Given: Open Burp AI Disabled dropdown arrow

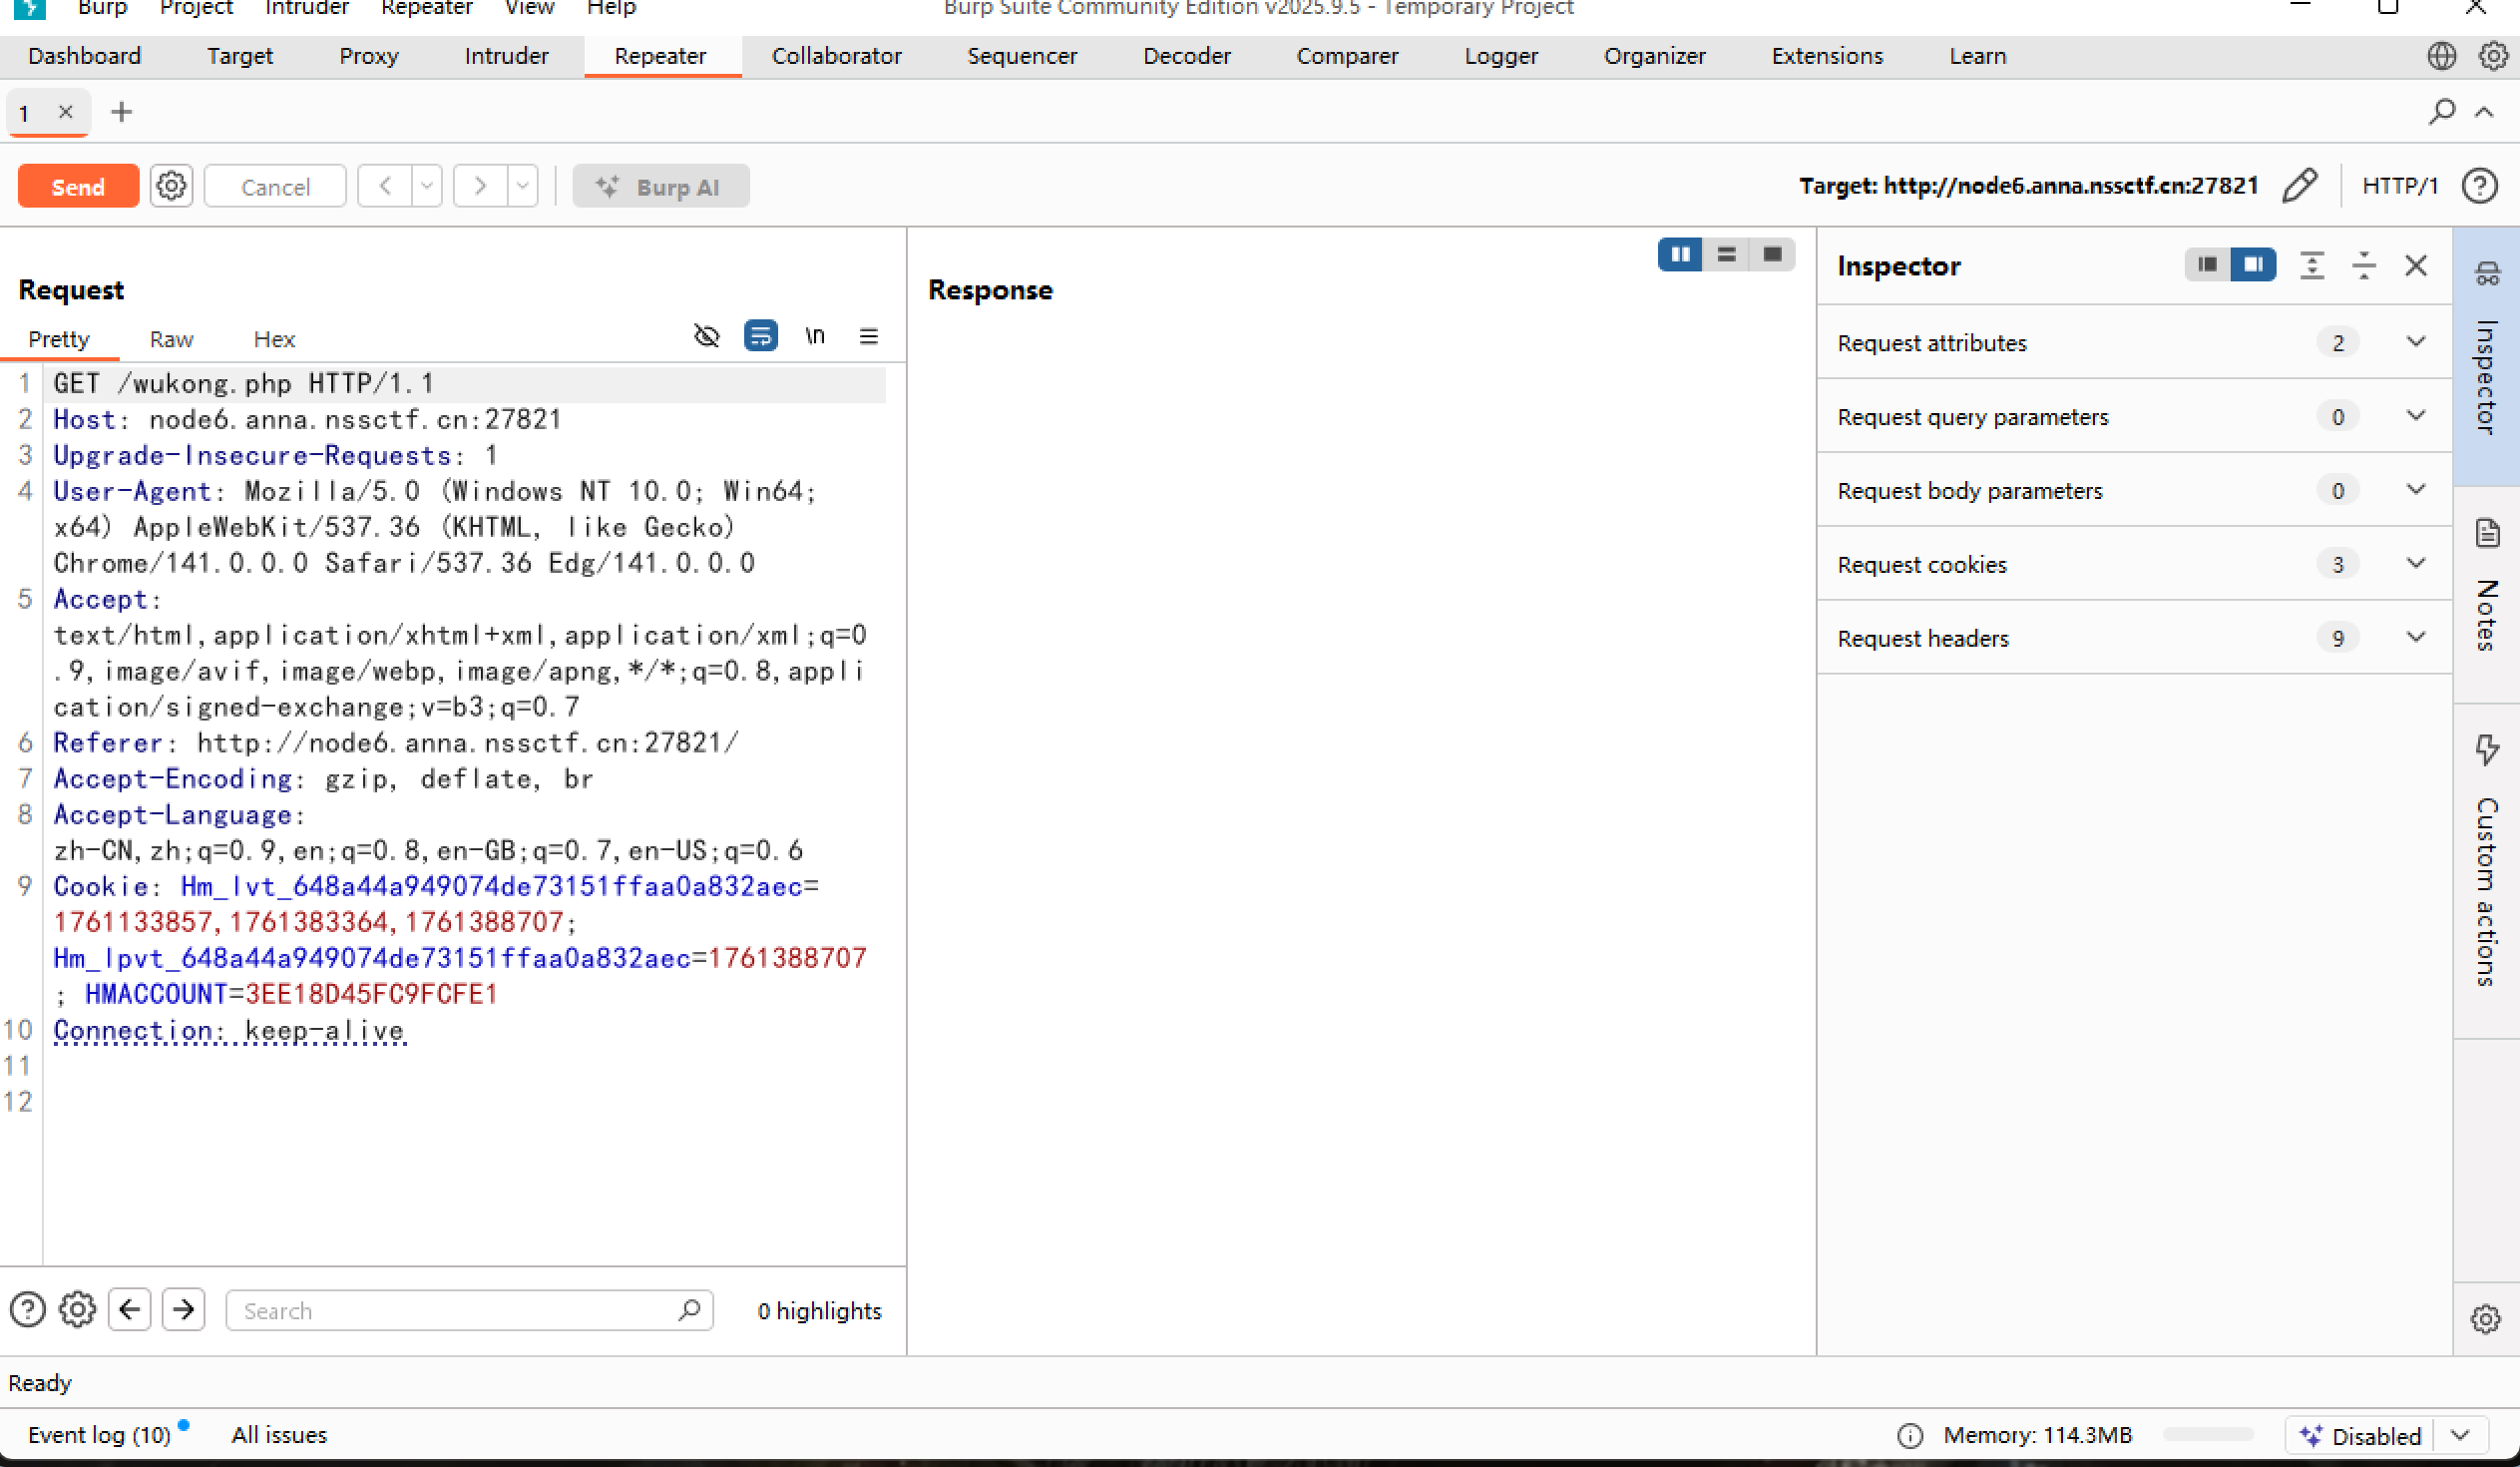Looking at the screenshot, I should tap(2461, 1435).
